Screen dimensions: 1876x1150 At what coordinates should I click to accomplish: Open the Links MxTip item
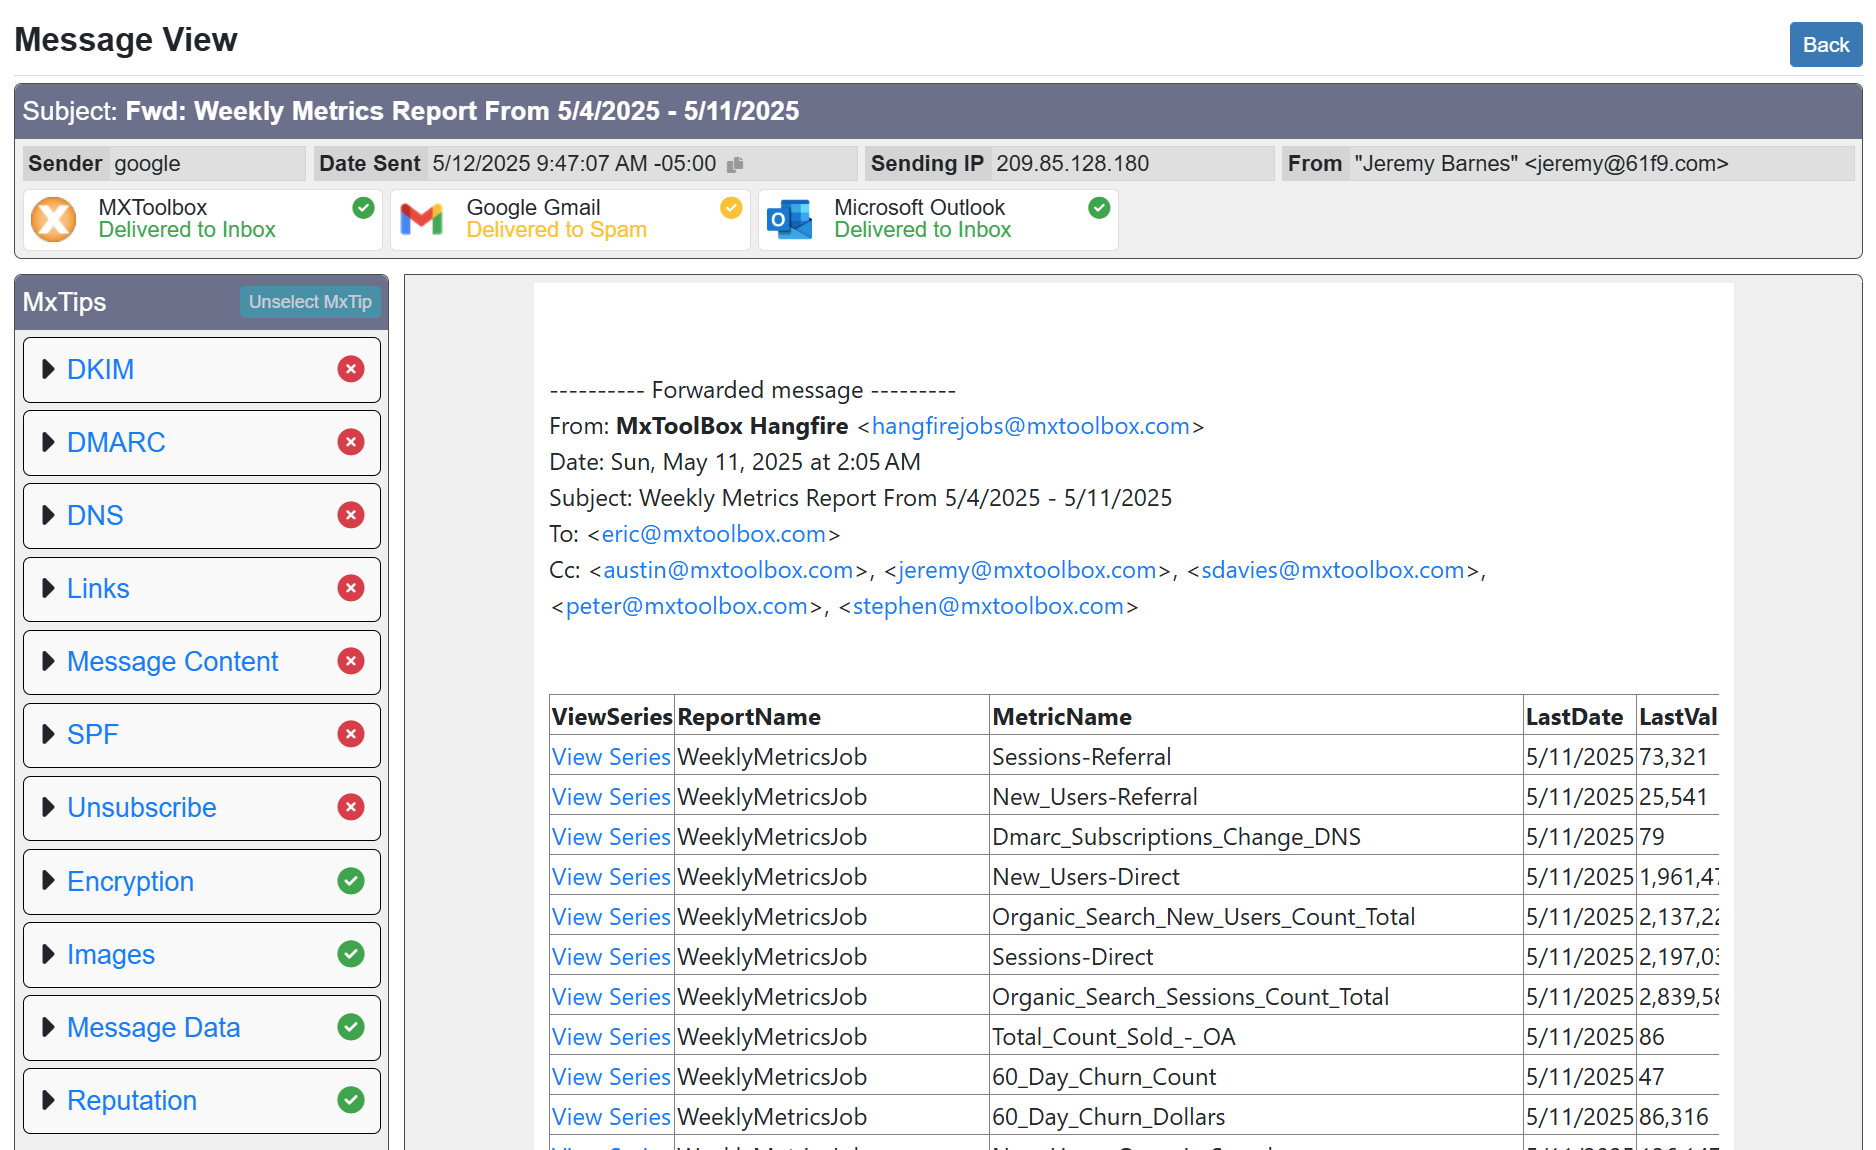coord(98,588)
